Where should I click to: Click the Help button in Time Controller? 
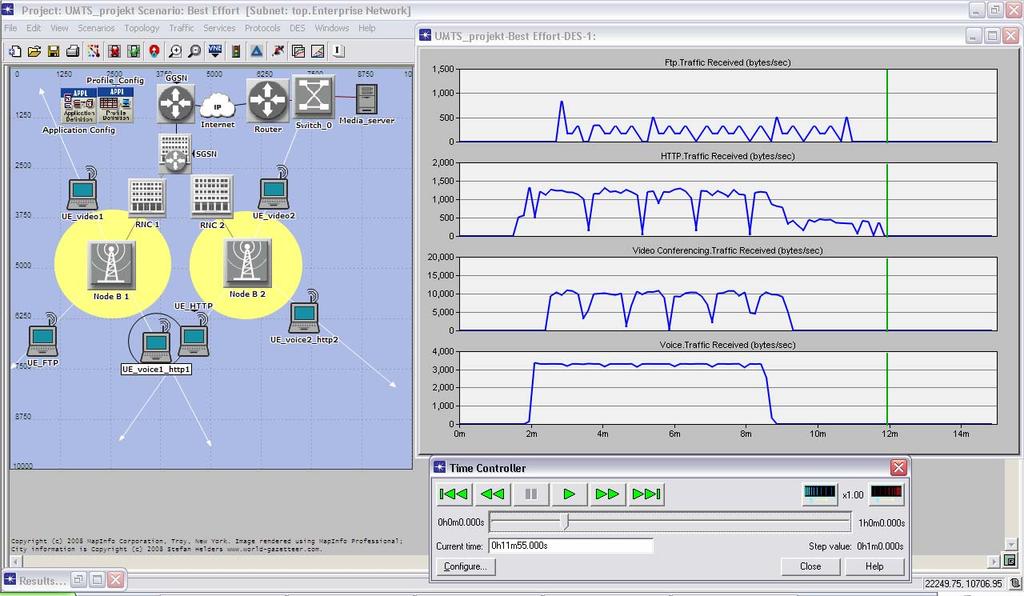tap(874, 567)
